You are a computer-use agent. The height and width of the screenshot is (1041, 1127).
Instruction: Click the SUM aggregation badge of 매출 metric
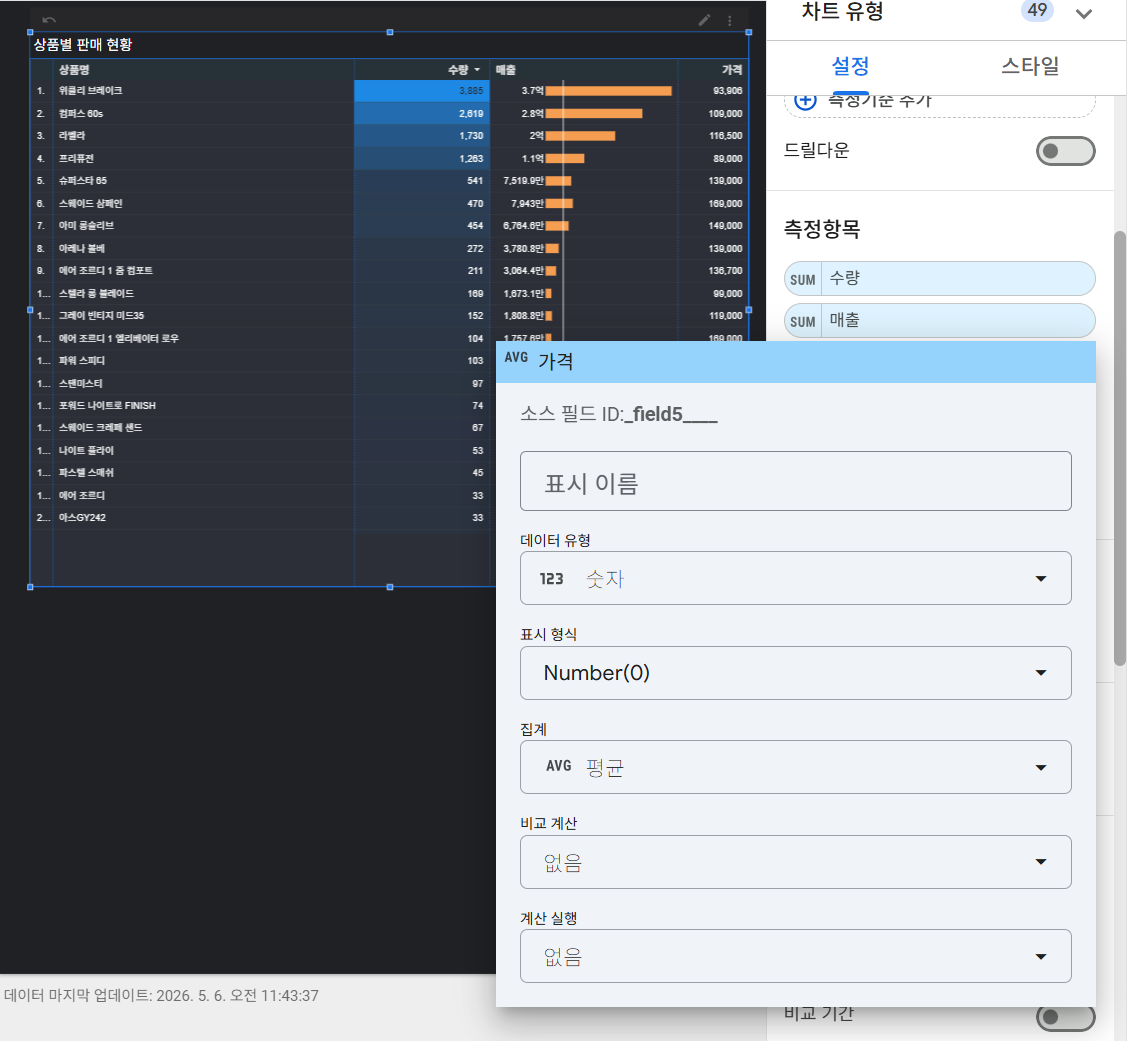coord(803,321)
